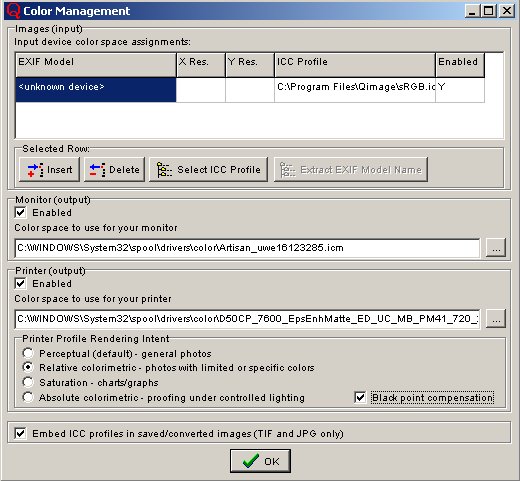This screenshot has width=520, height=481.
Task: Click the Insert row button
Action: tap(49, 170)
